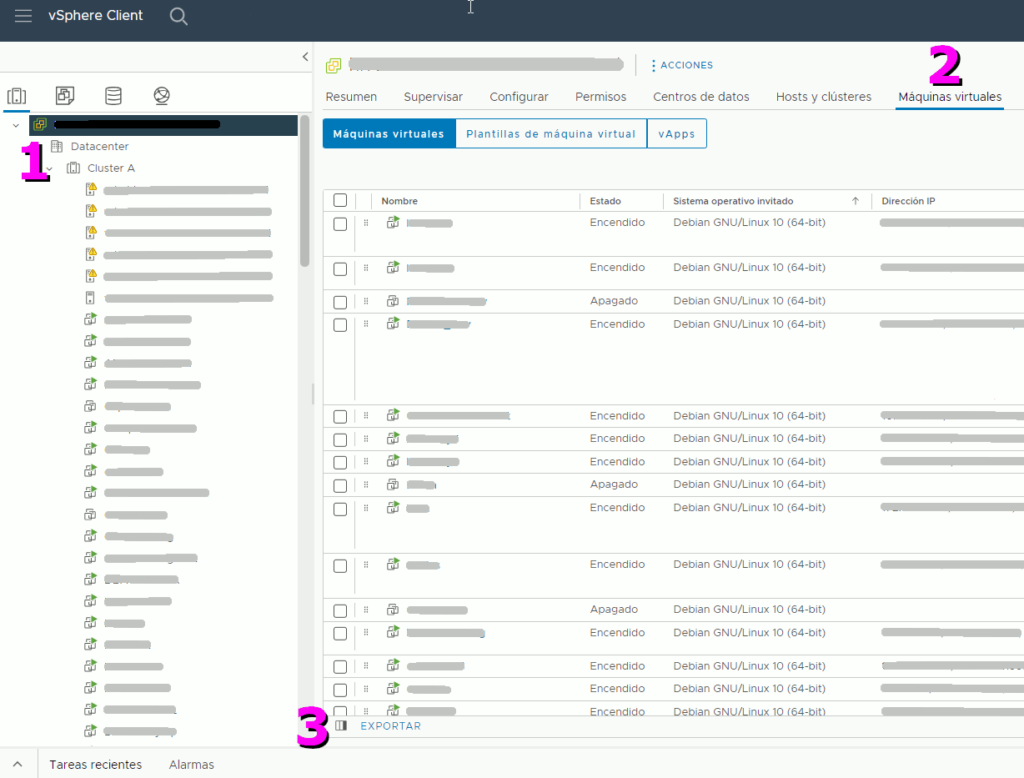The height and width of the screenshot is (778, 1024).
Task: Click the ascending sort arrow in guest OS column
Action: (x=855, y=201)
